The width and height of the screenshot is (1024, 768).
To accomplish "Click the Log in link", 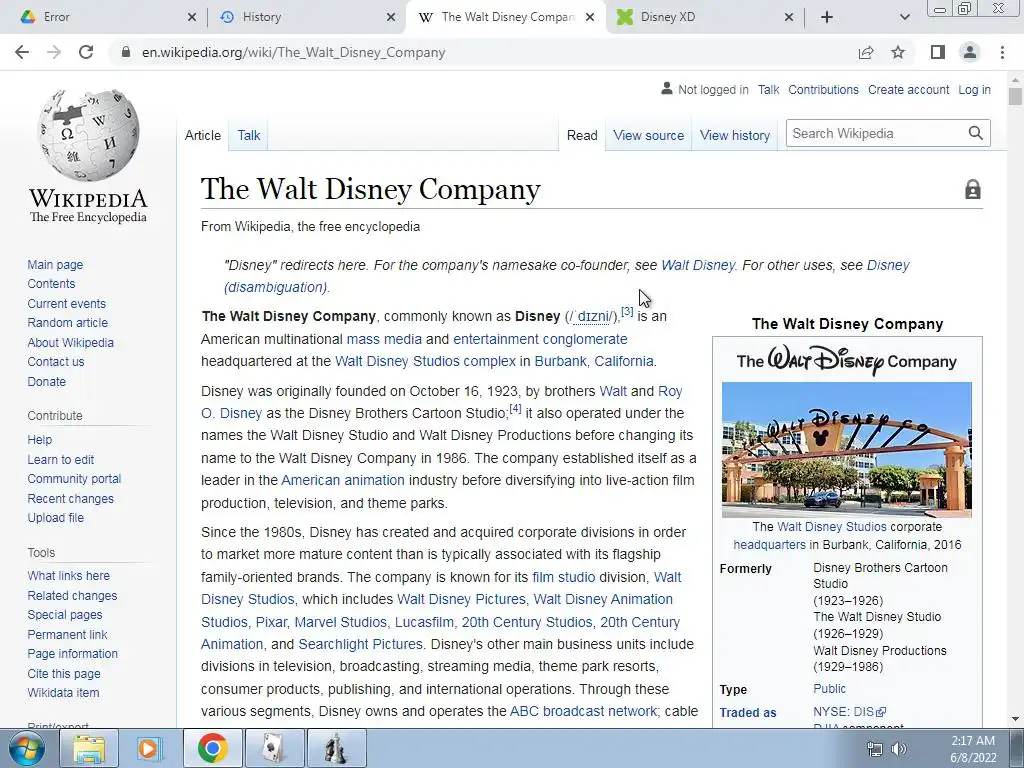I will coord(974,89).
